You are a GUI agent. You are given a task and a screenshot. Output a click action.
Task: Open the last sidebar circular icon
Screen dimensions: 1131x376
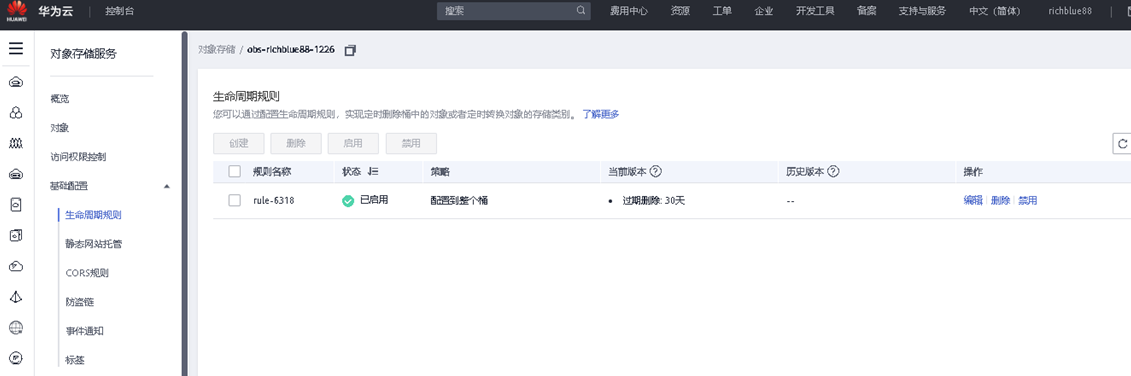(x=16, y=358)
